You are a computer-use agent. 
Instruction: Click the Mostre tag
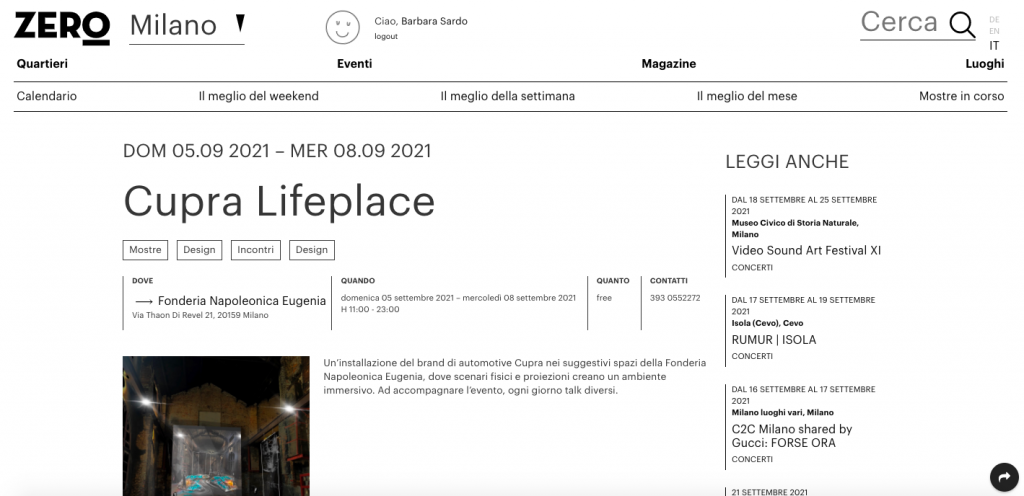145,250
